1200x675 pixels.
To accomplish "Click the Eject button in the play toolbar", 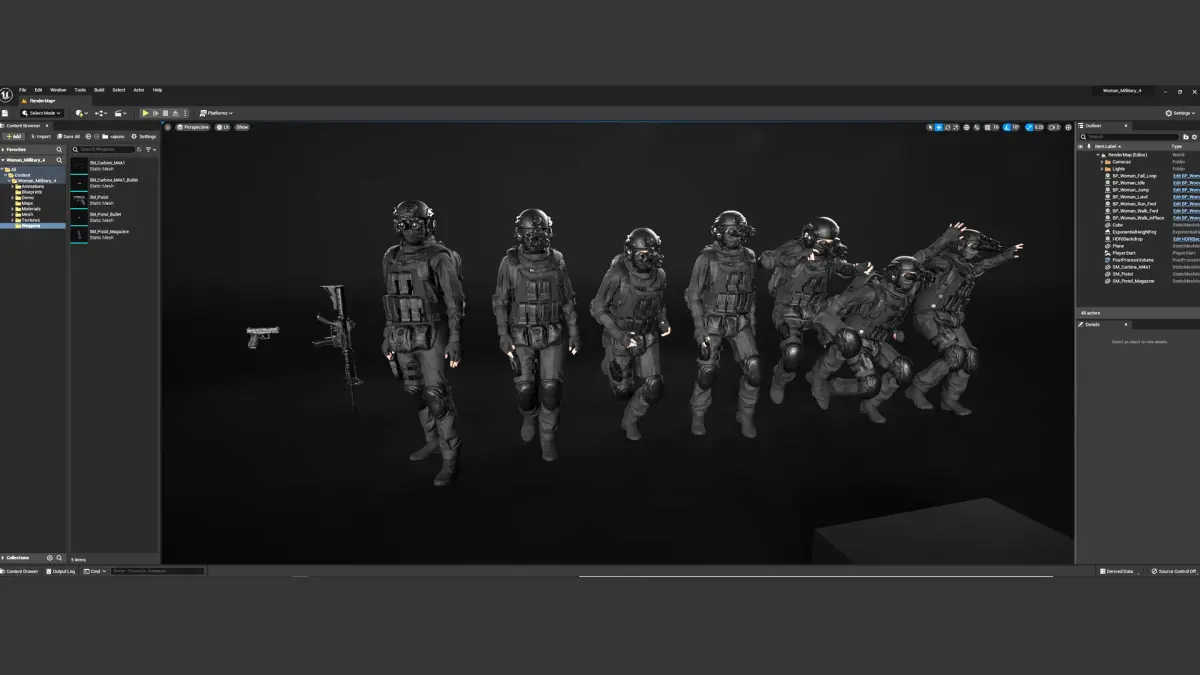I will pos(175,113).
